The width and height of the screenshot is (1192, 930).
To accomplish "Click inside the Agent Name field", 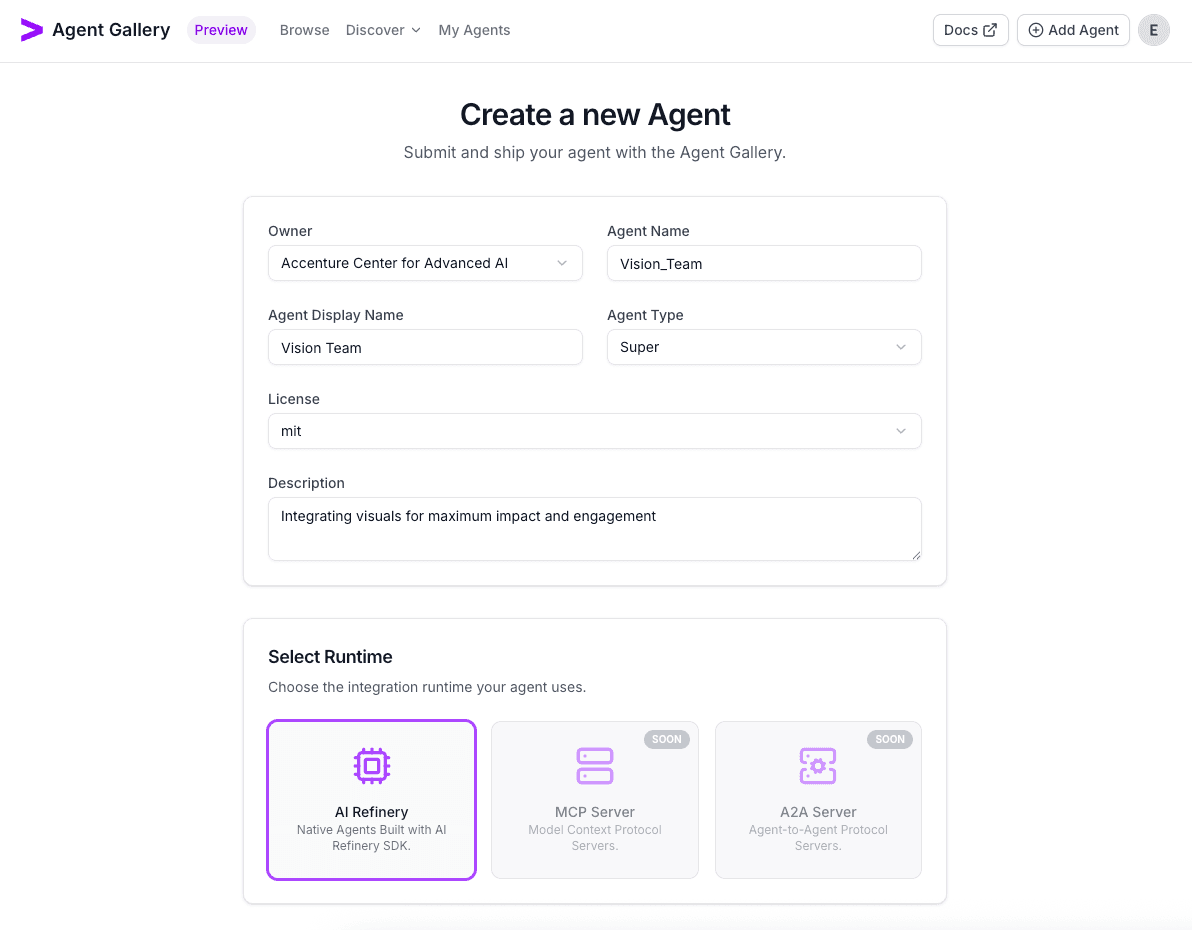I will point(763,263).
